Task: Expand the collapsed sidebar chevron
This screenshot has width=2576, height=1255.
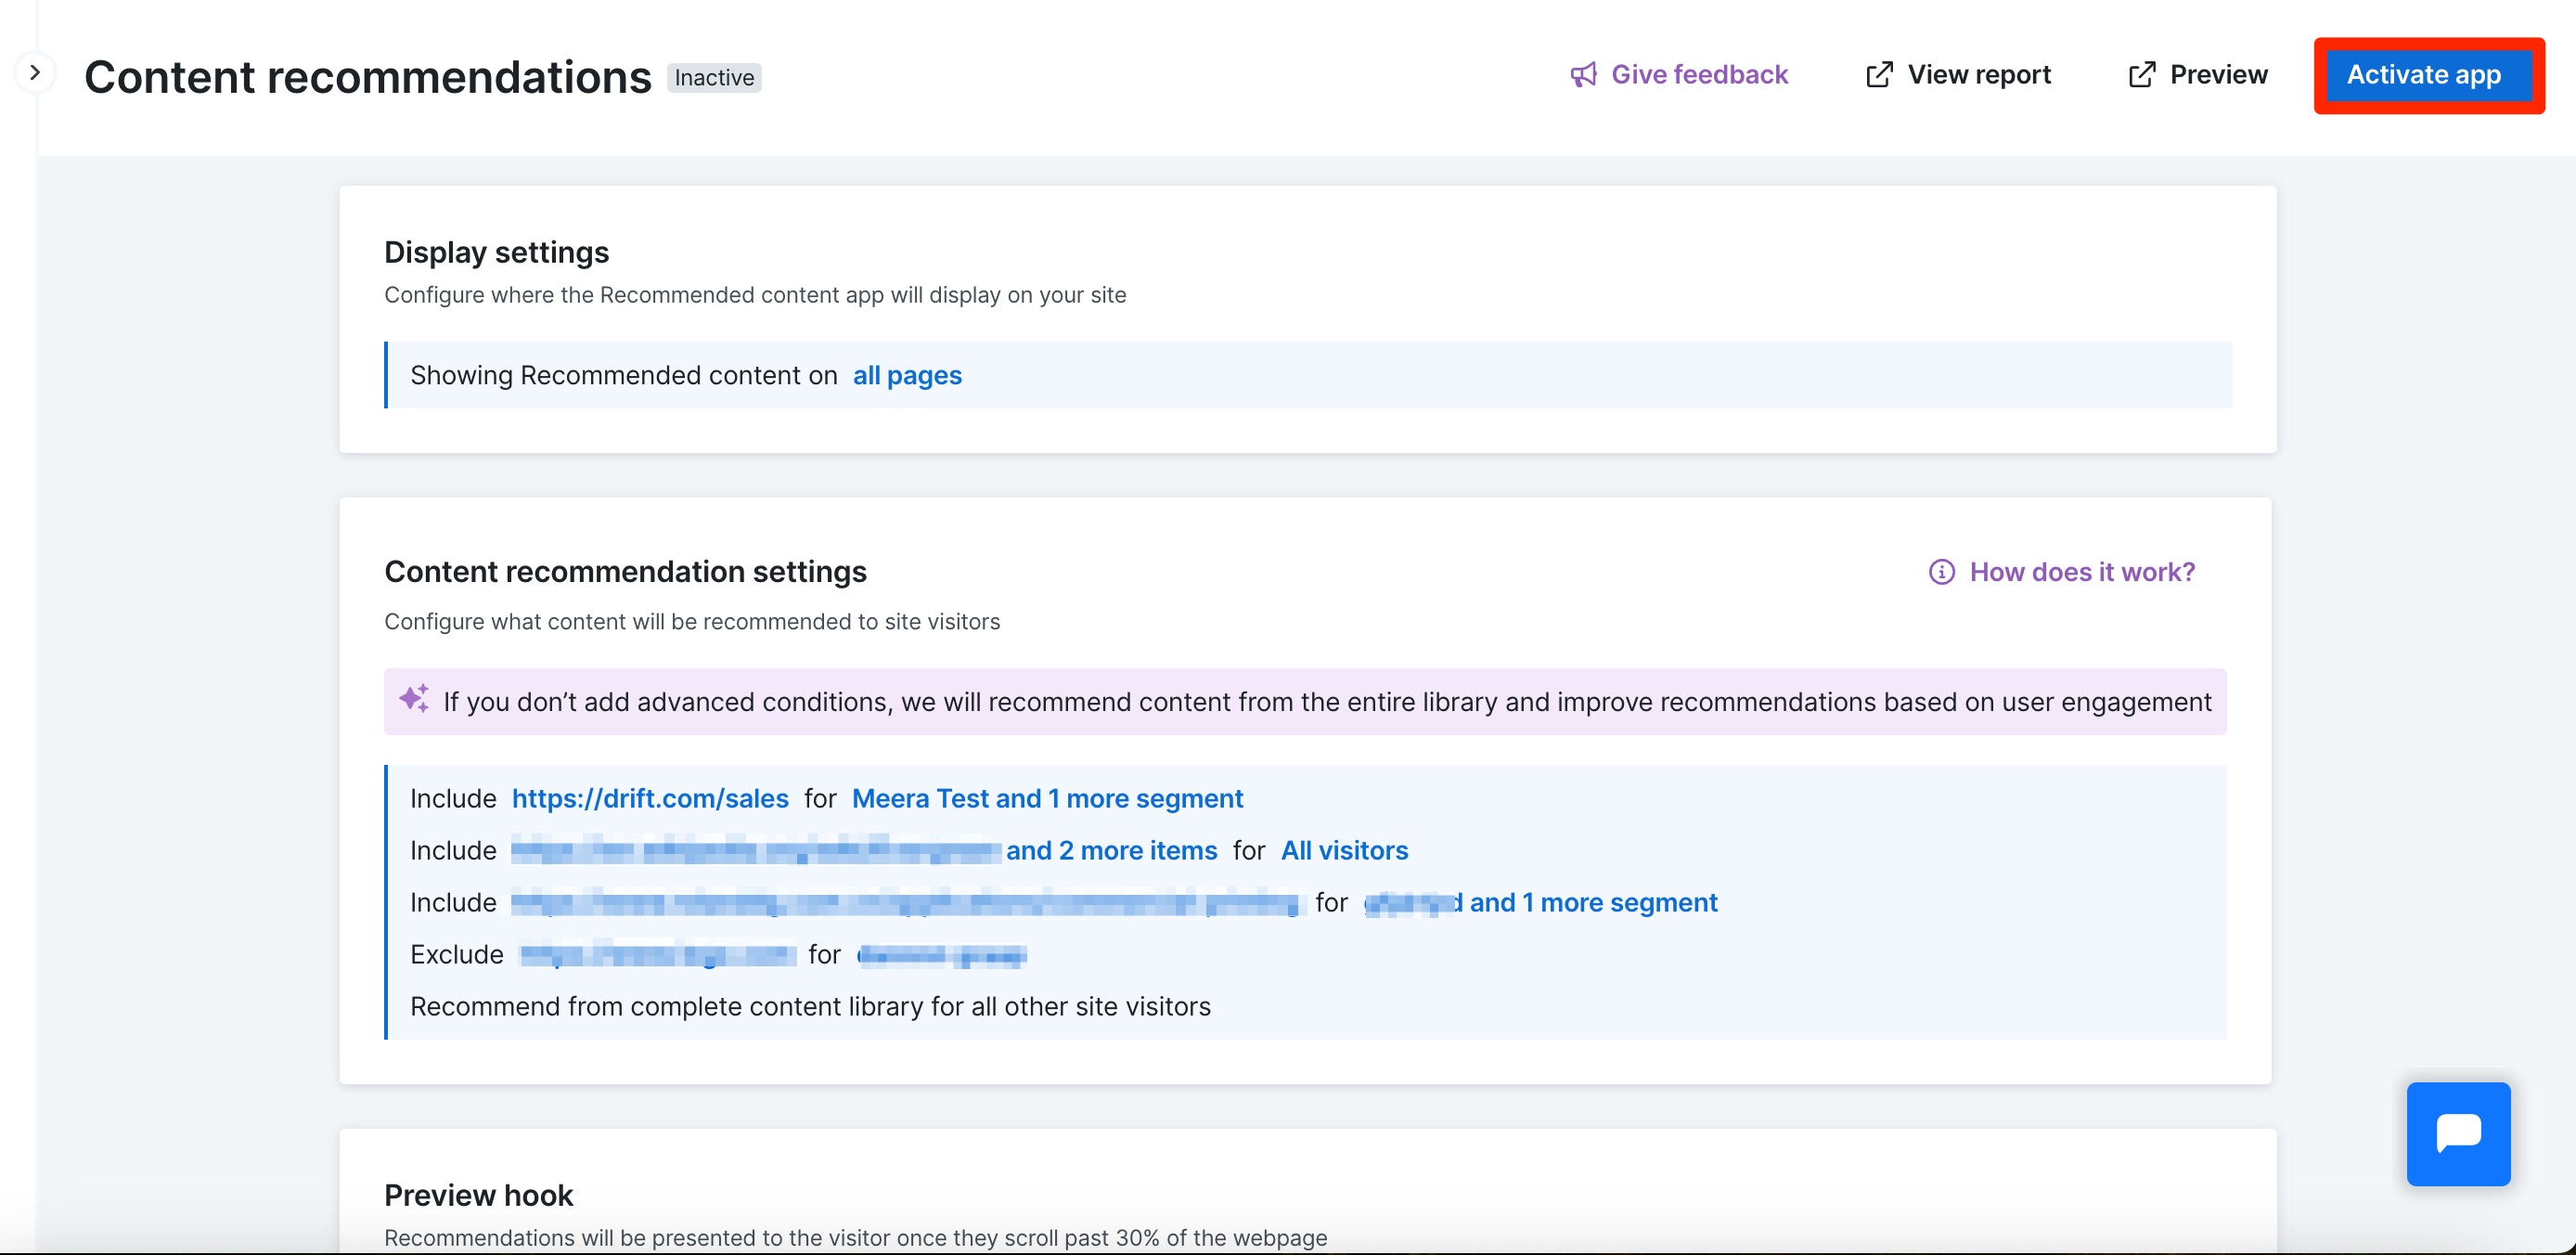Action: (35, 73)
